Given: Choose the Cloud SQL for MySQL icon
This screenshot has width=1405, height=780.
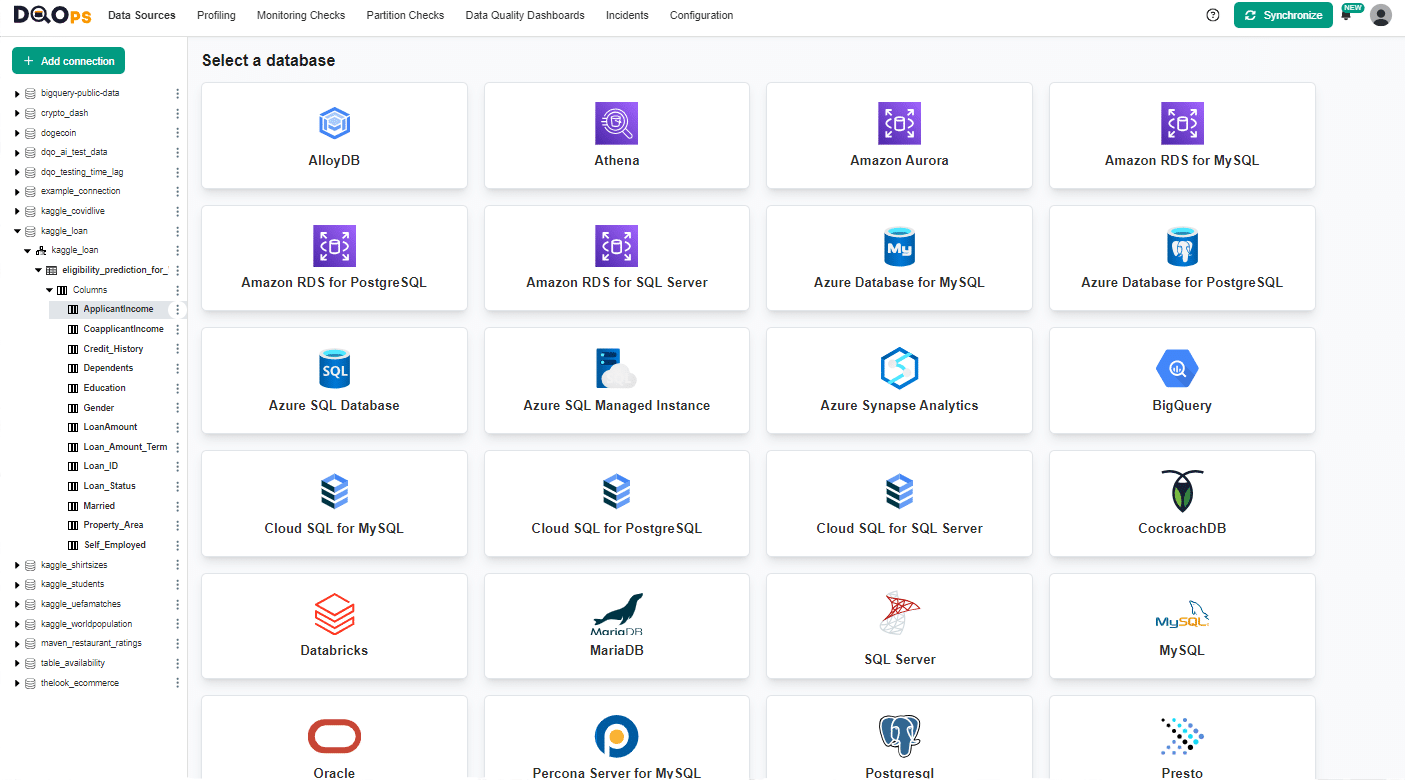Looking at the screenshot, I should tap(334, 492).
